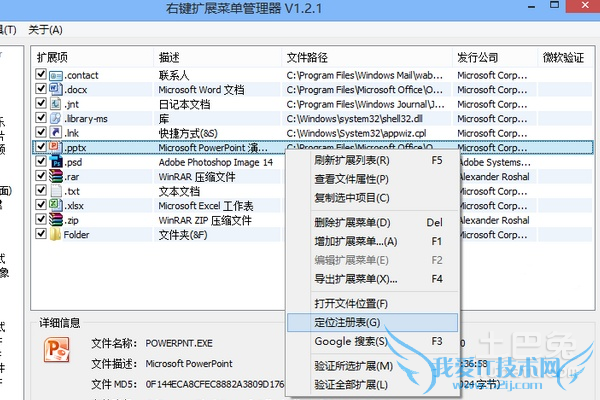Sort by the 描述 column header
This screenshot has height=400, width=600.
pos(217,57)
